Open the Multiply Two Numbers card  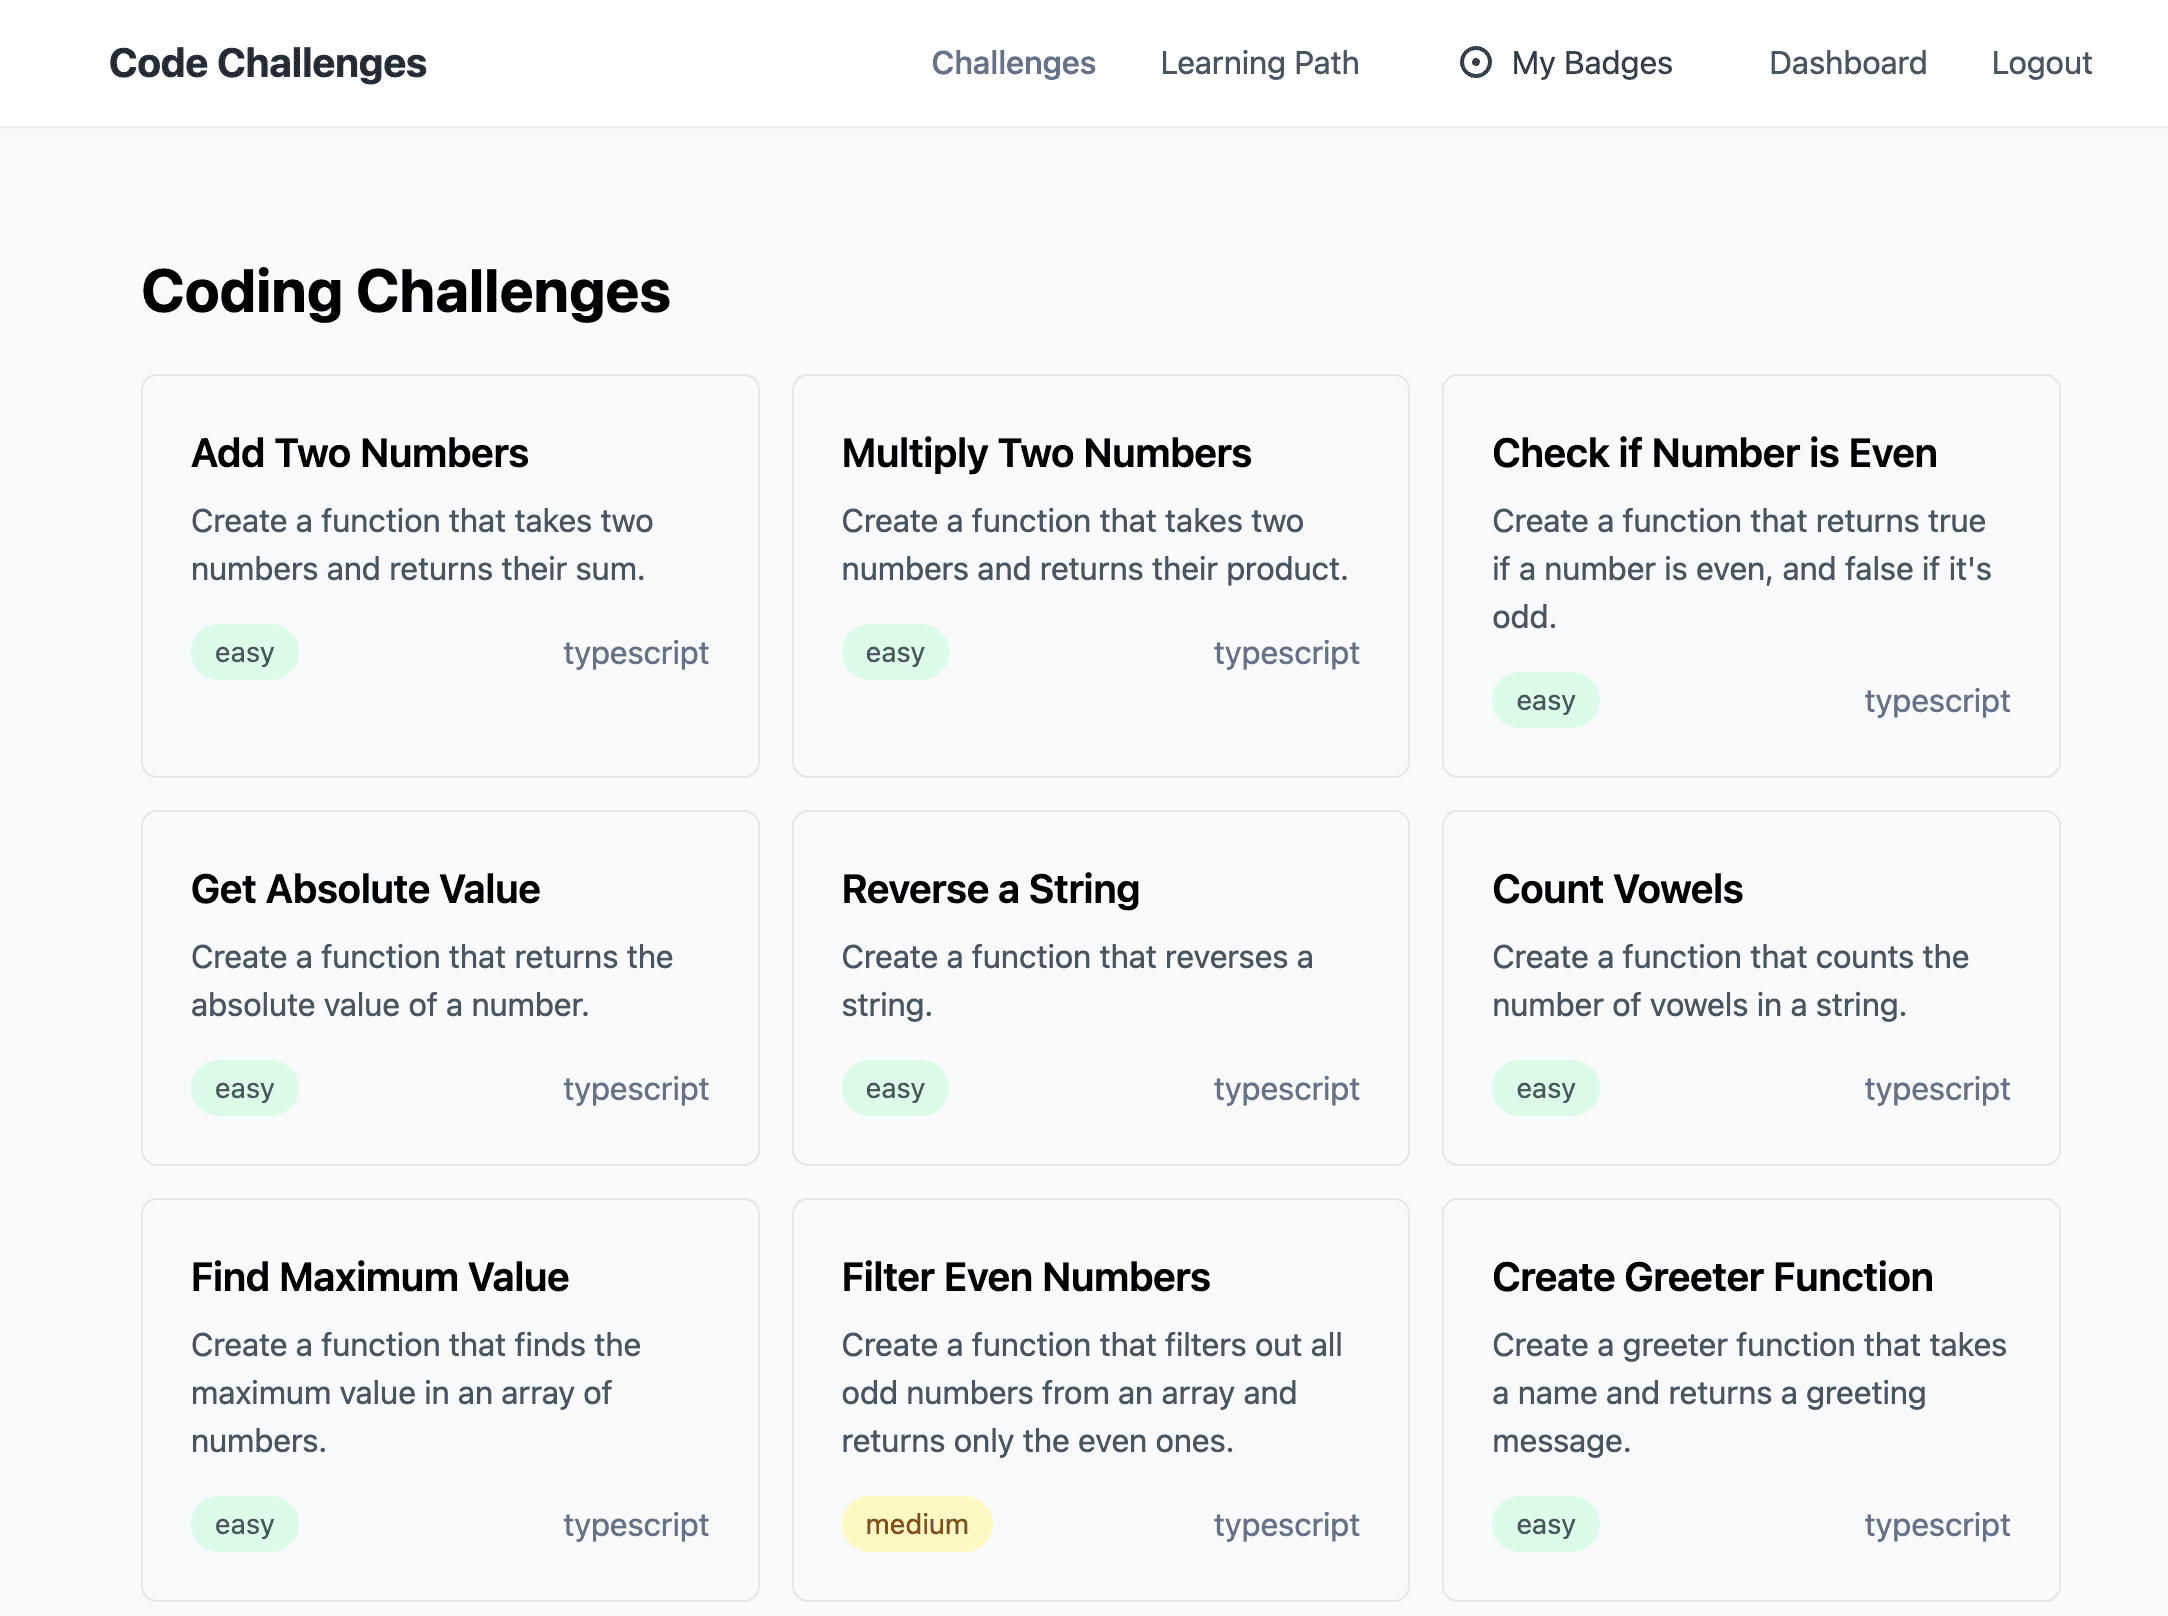click(1100, 576)
